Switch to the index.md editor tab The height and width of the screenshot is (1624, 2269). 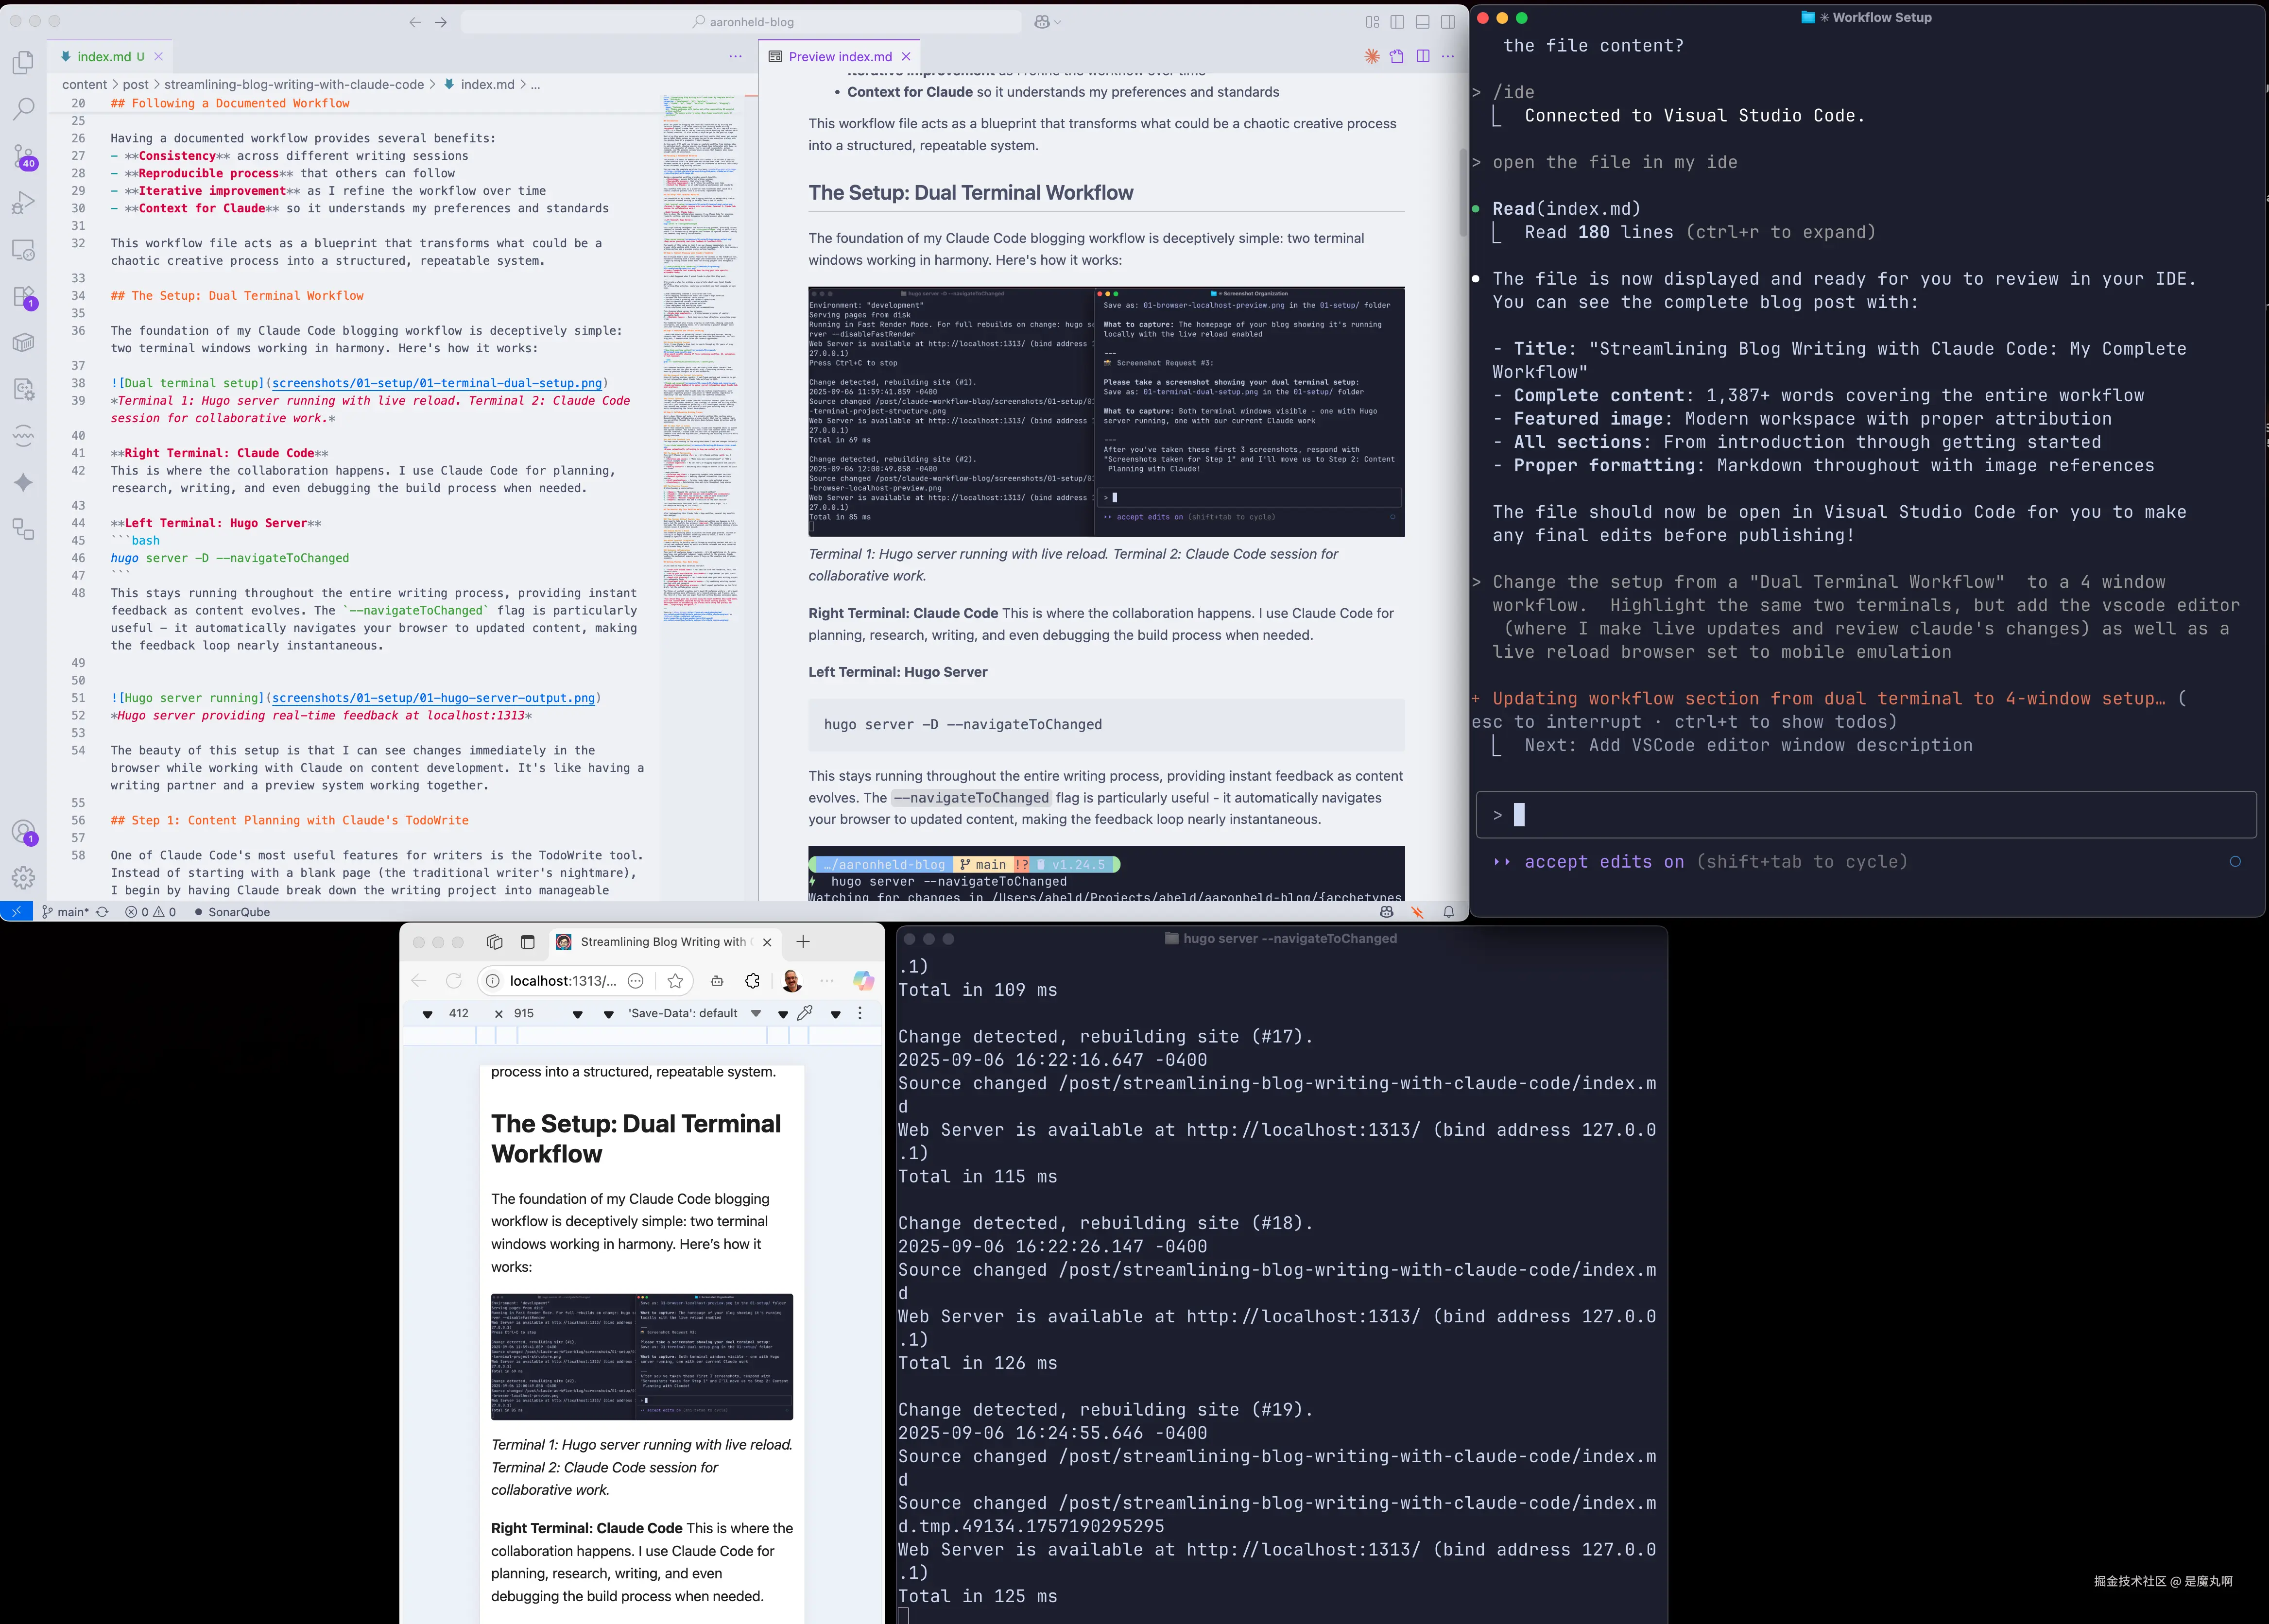pos(104,57)
